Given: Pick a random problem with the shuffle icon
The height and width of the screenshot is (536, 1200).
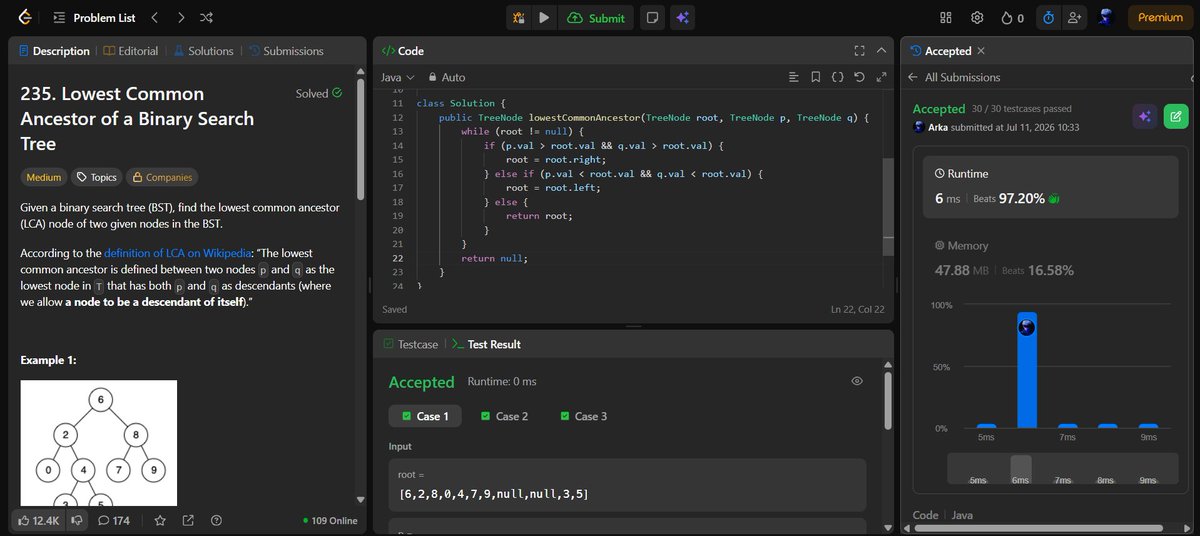Looking at the screenshot, I should 206,18.
